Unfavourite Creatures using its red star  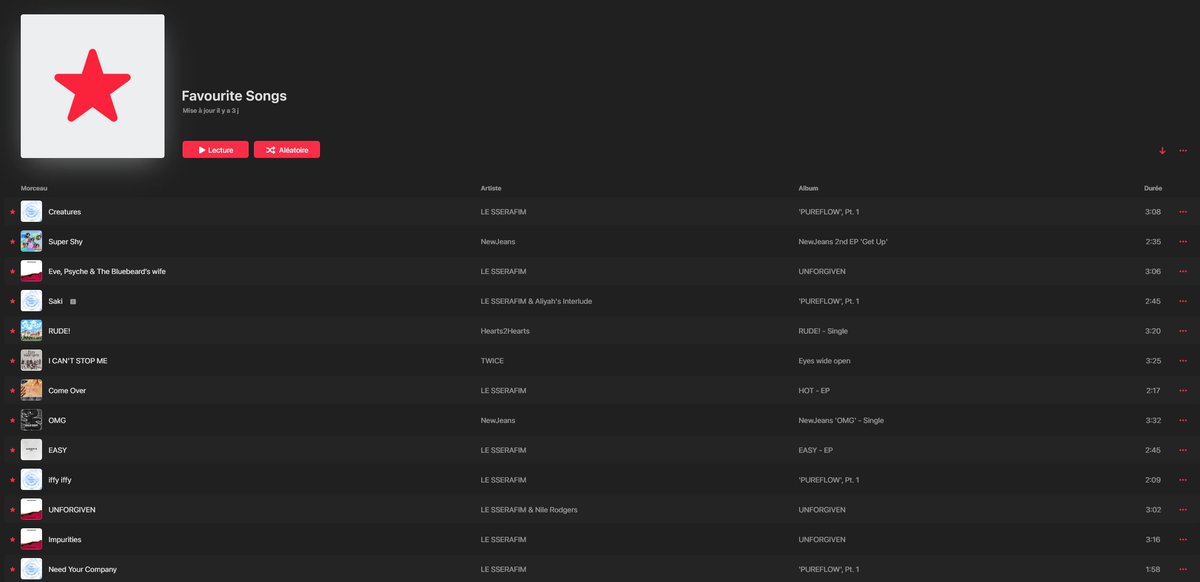point(13,212)
